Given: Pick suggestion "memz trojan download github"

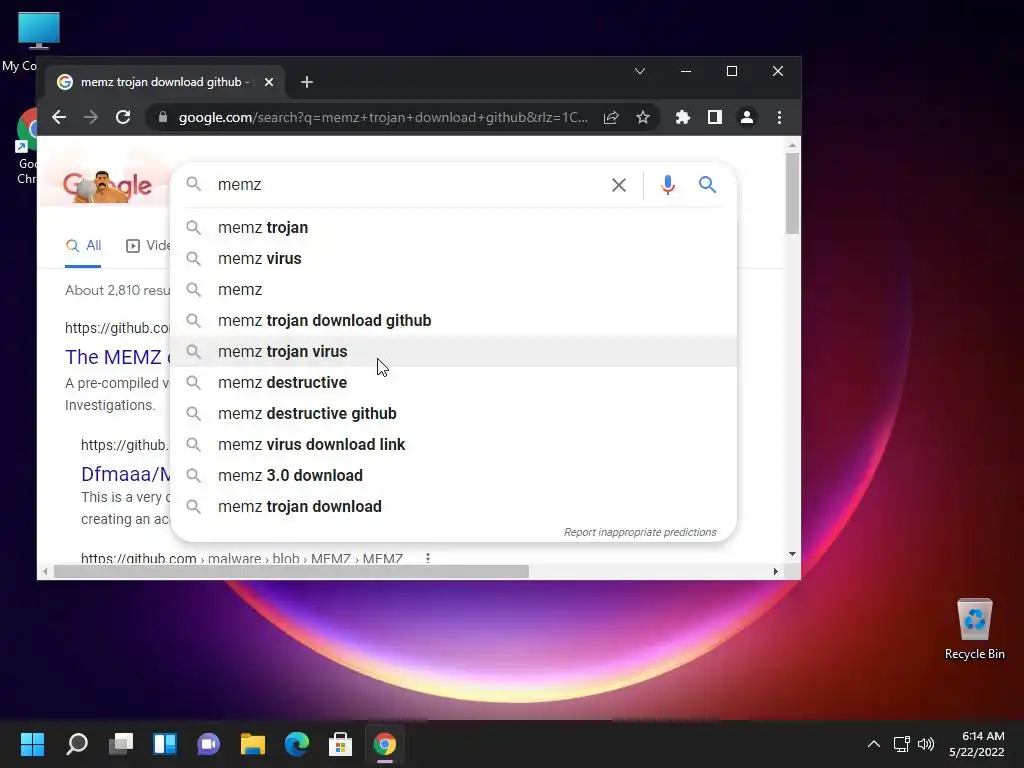Looking at the screenshot, I should pyautogui.click(x=453, y=321).
